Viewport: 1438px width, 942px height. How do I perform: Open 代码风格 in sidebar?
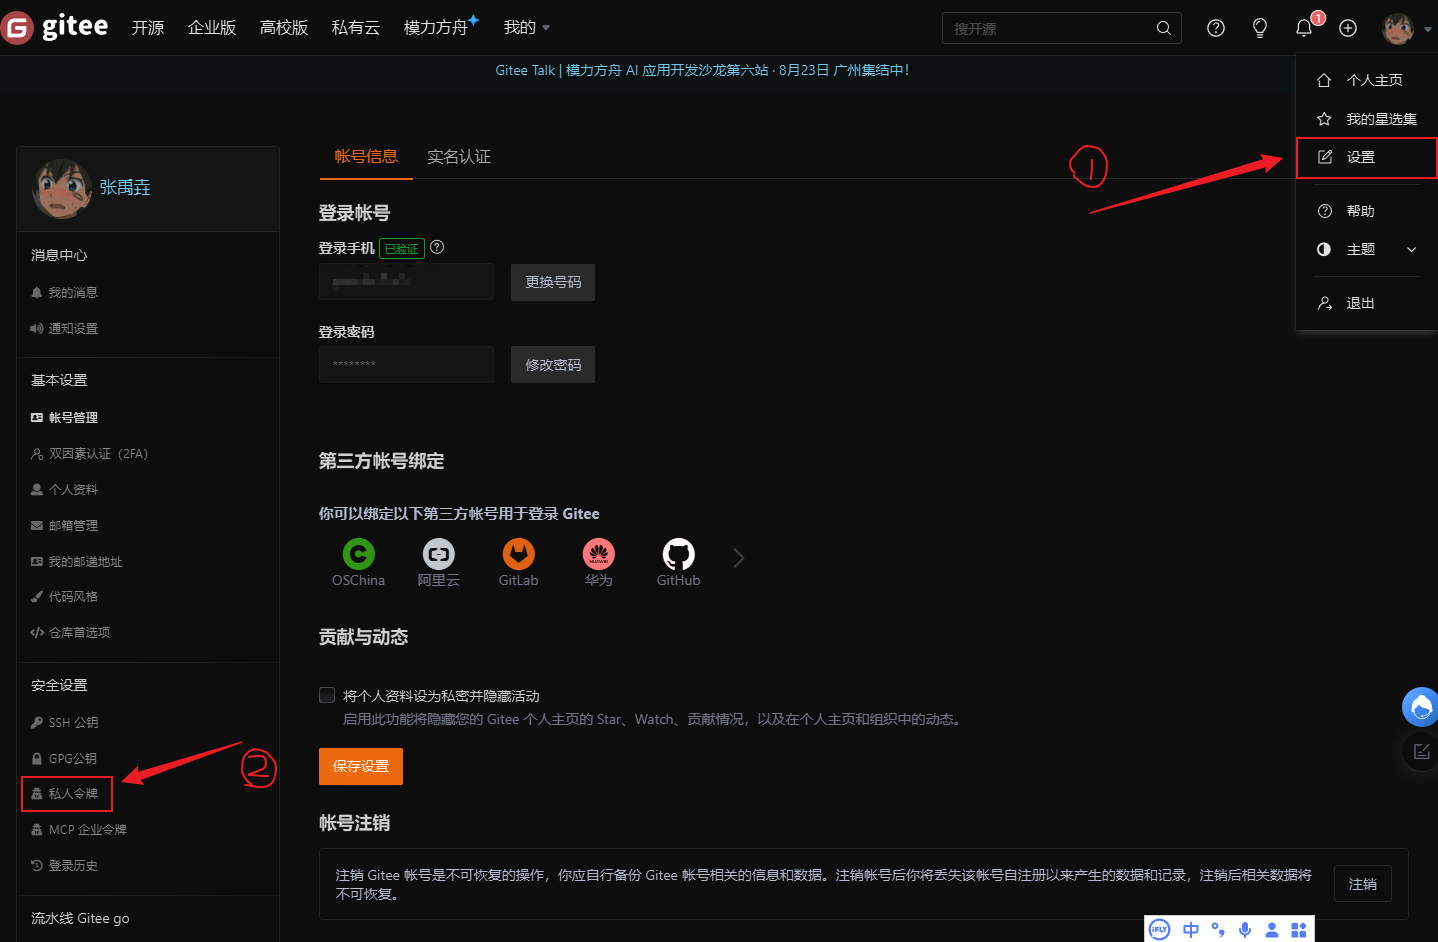[73, 597]
